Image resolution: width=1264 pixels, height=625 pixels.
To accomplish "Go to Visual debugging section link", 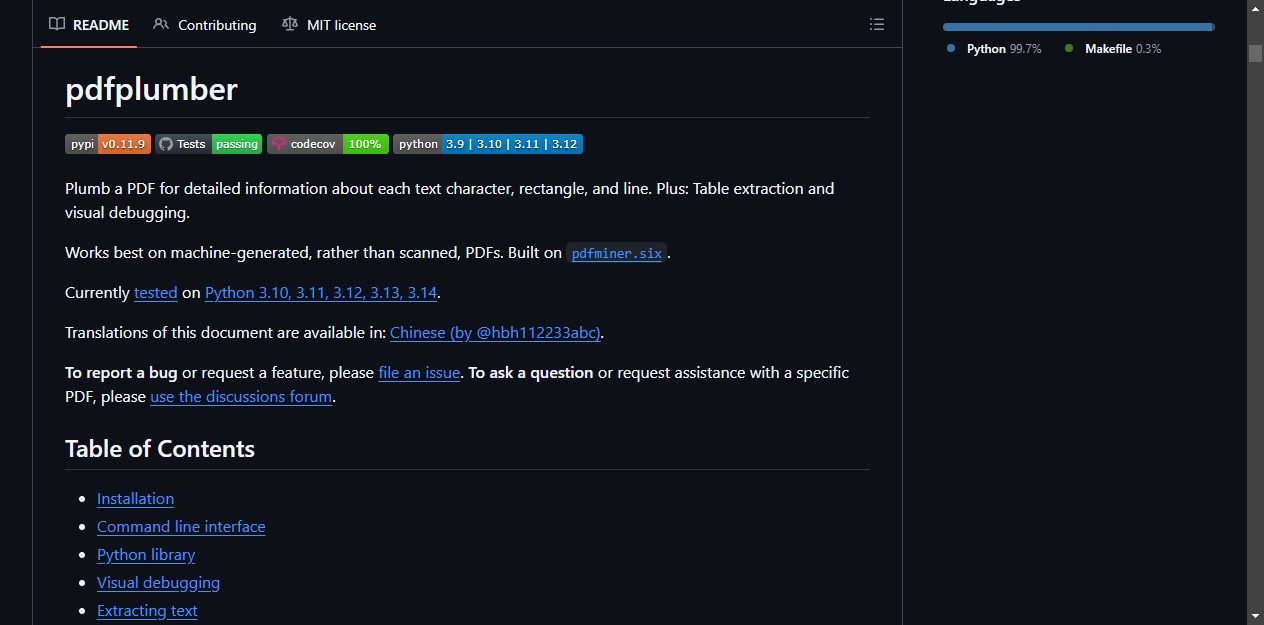I will coord(158,583).
